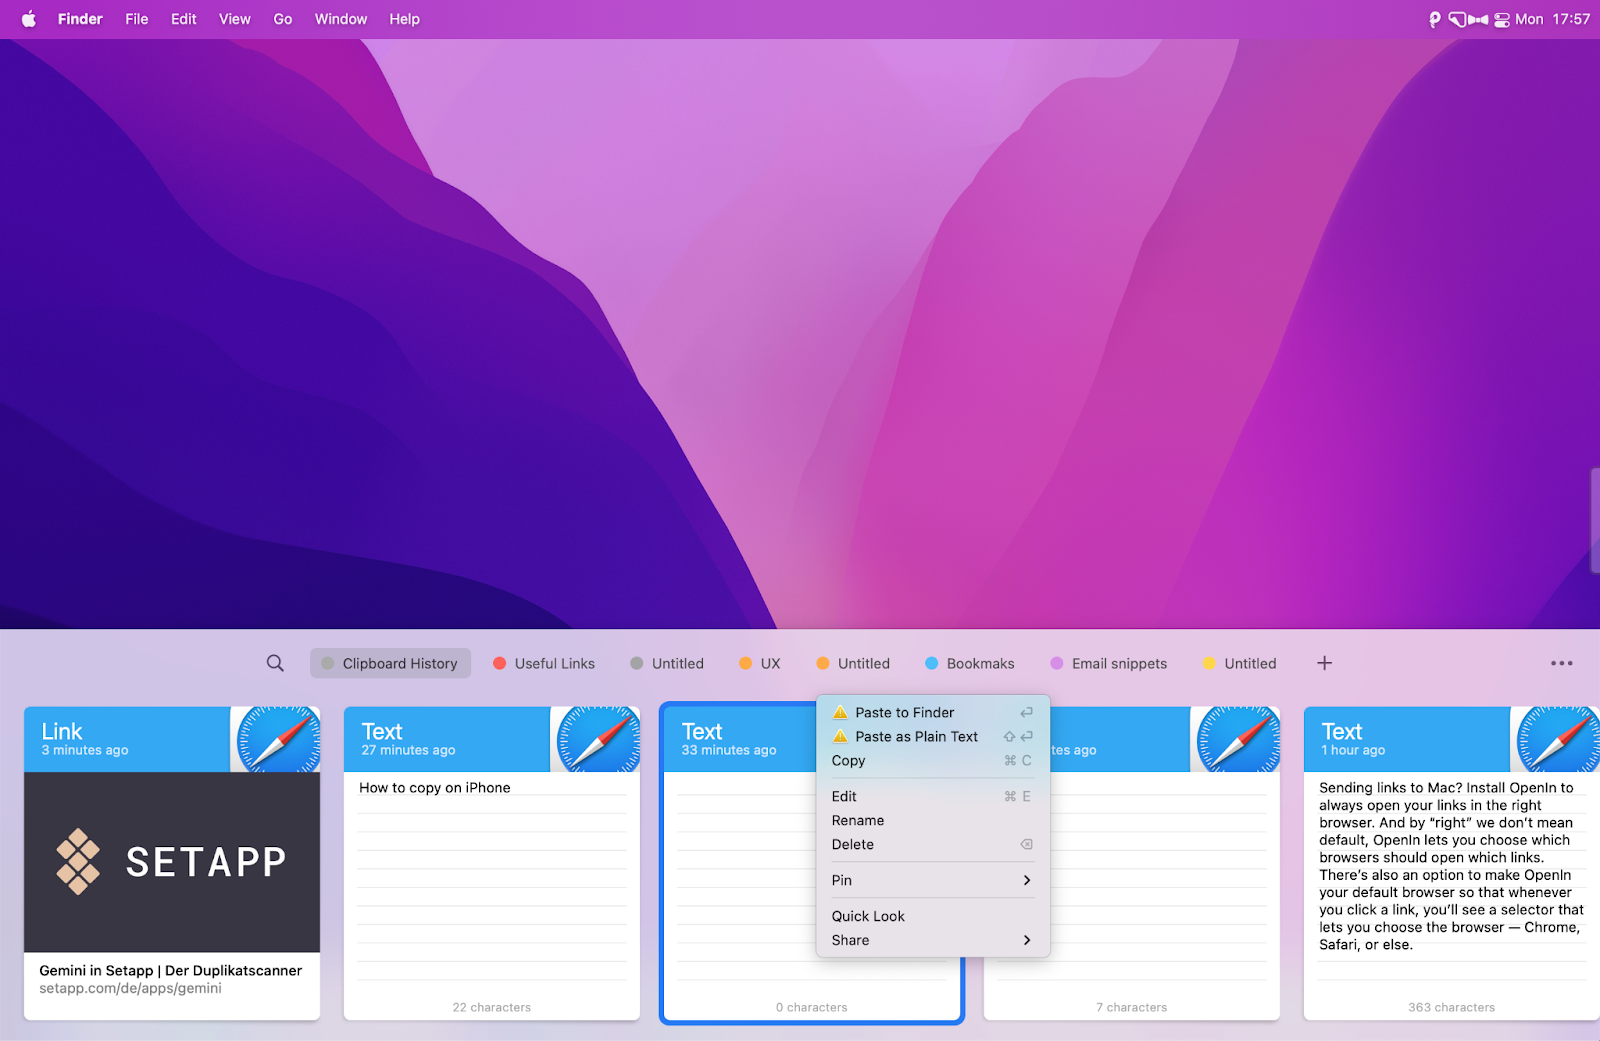Click the Setapp thumbnail on the Link card

[171, 862]
